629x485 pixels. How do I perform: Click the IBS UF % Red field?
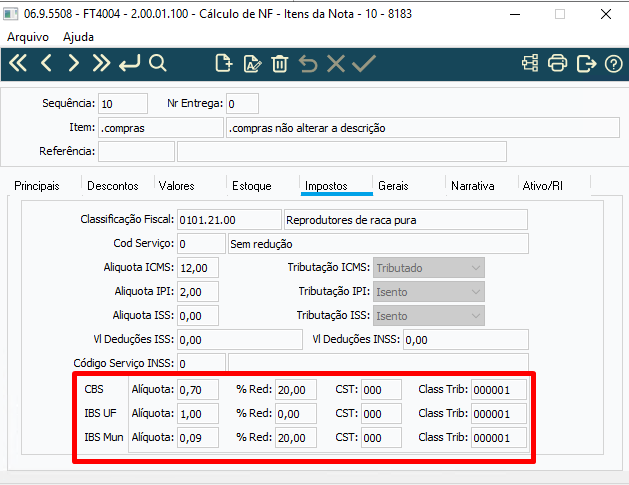pos(296,414)
